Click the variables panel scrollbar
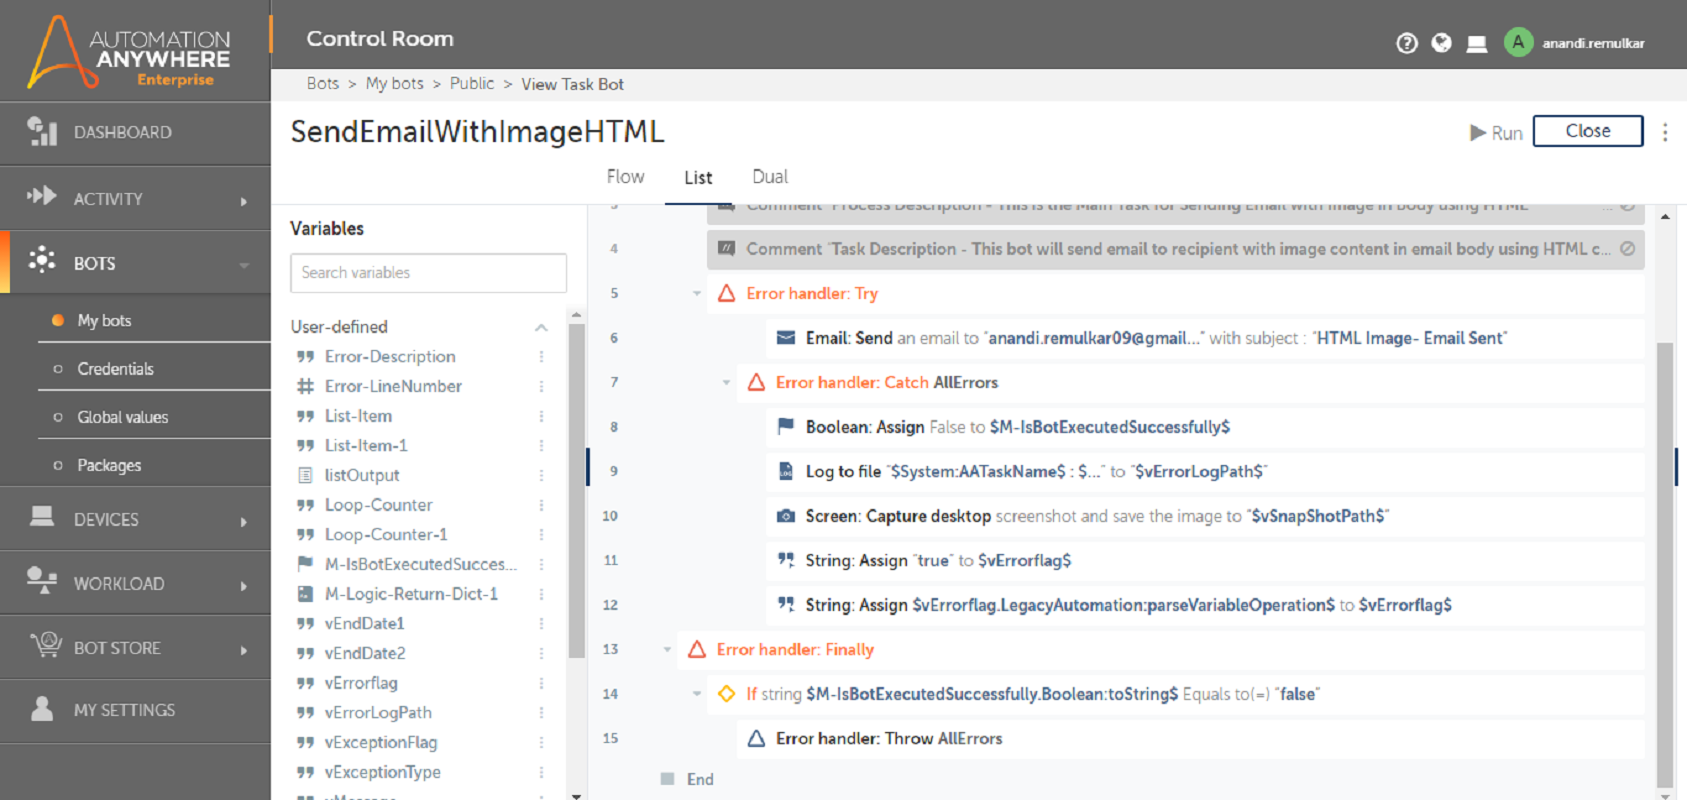 coord(576,490)
